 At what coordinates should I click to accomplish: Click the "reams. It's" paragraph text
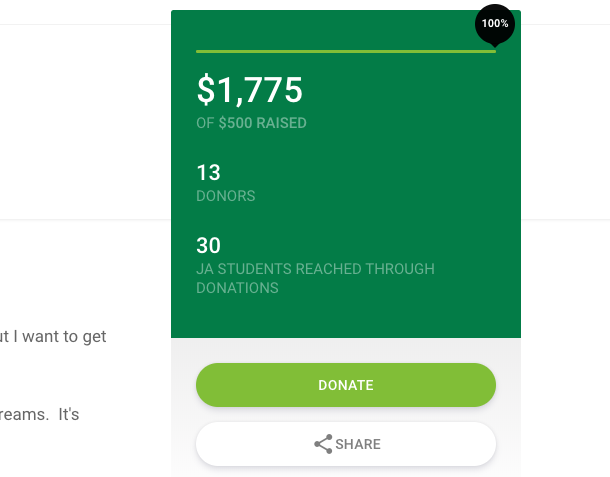click(39, 414)
